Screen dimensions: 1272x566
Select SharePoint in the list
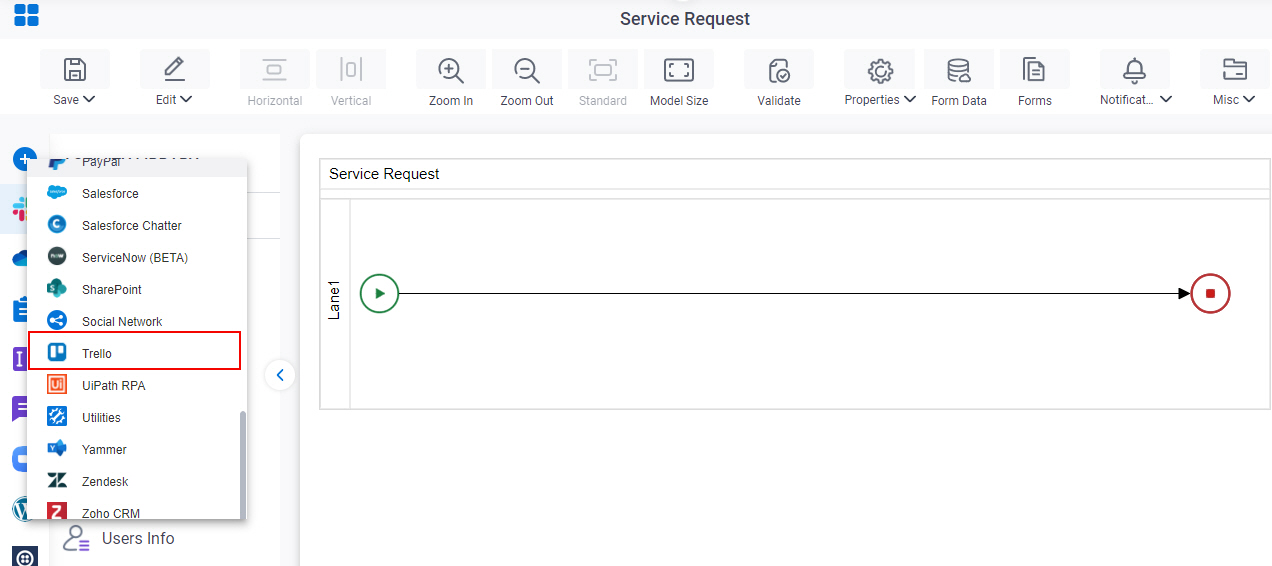point(136,289)
